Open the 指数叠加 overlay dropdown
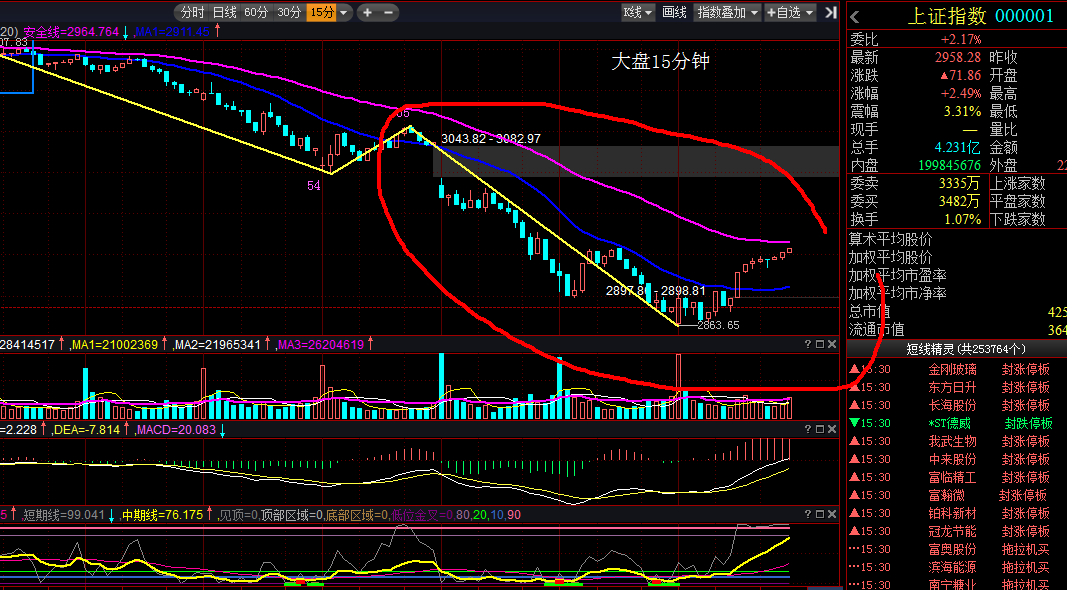This screenshot has width=1067, height=590. tap(727, 12)
